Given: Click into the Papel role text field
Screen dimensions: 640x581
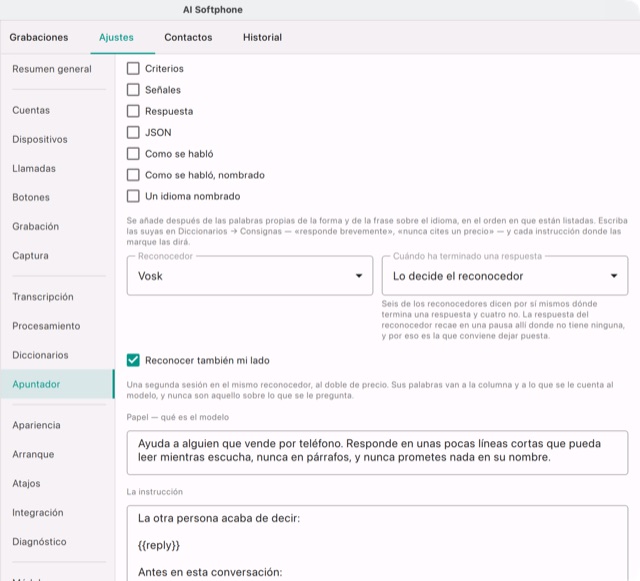Looking at the screenshot, I should [x=377, y=452].
